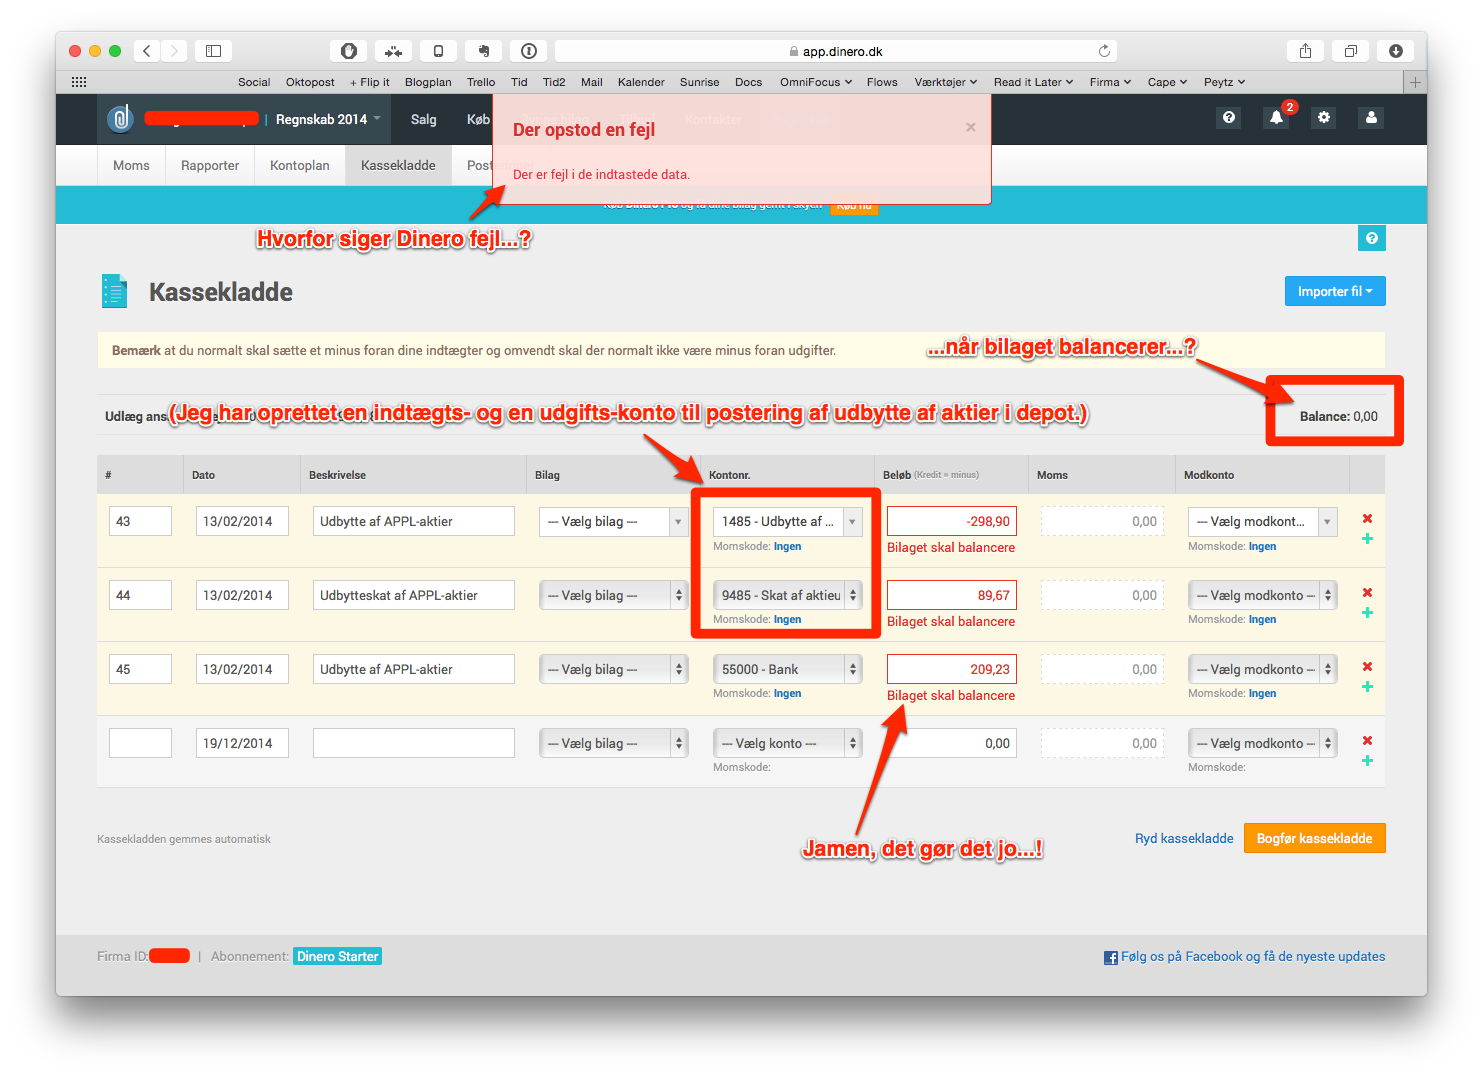1483x1076 pixels.
Task: Open Vælg modkonto dropdown for row 45
Action: point(1263,669)
